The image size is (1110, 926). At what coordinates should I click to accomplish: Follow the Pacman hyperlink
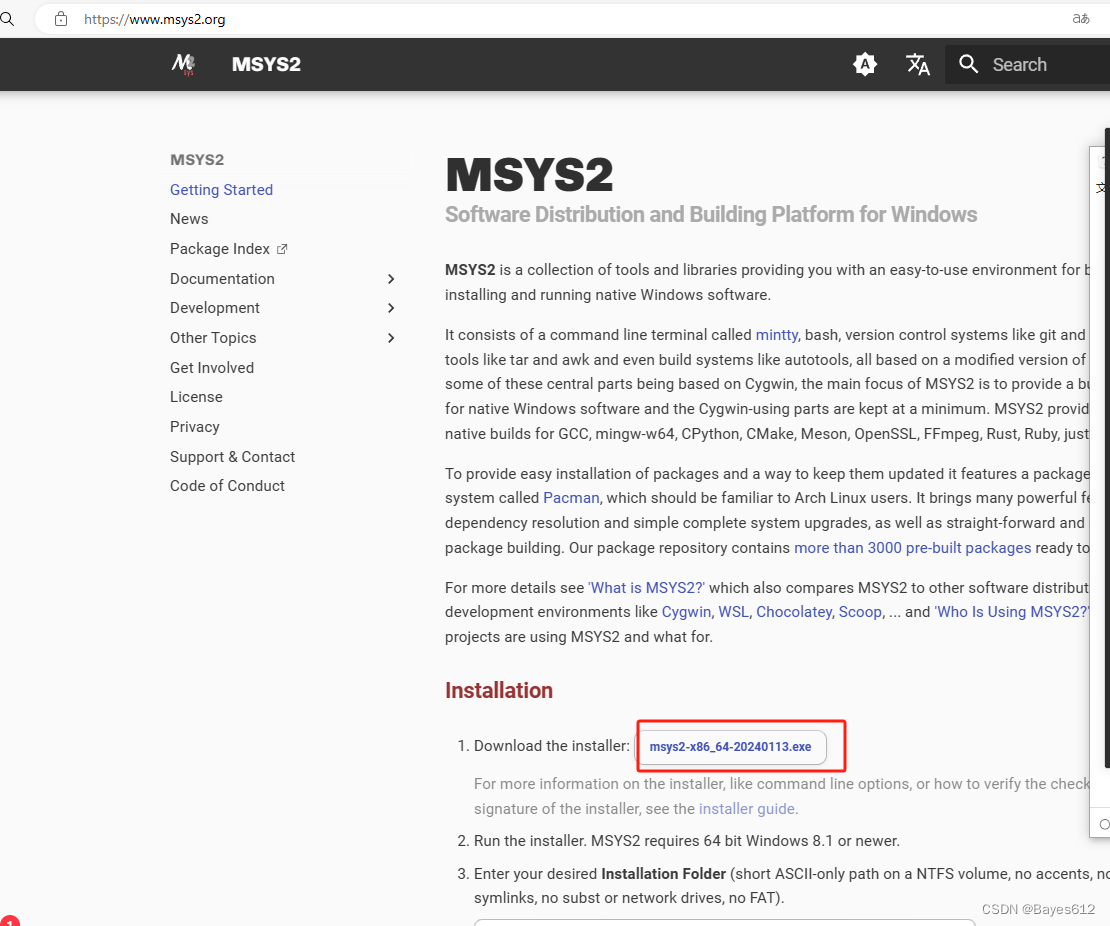tap(571, 497)
